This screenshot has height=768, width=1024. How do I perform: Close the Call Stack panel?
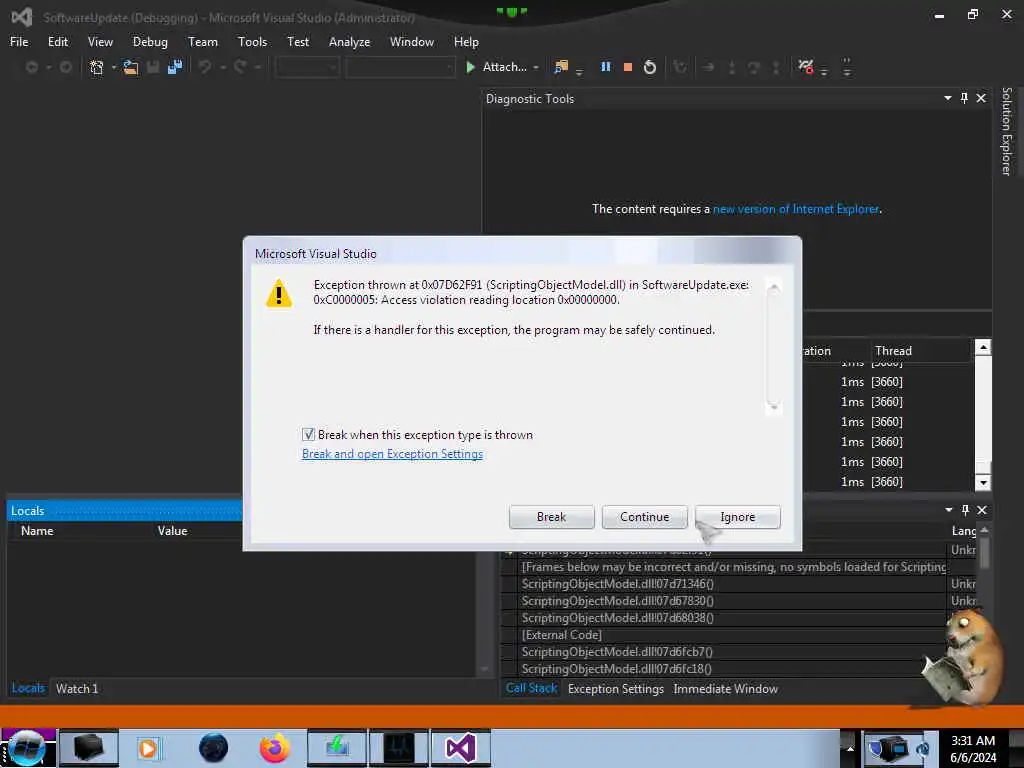(982, 510)
